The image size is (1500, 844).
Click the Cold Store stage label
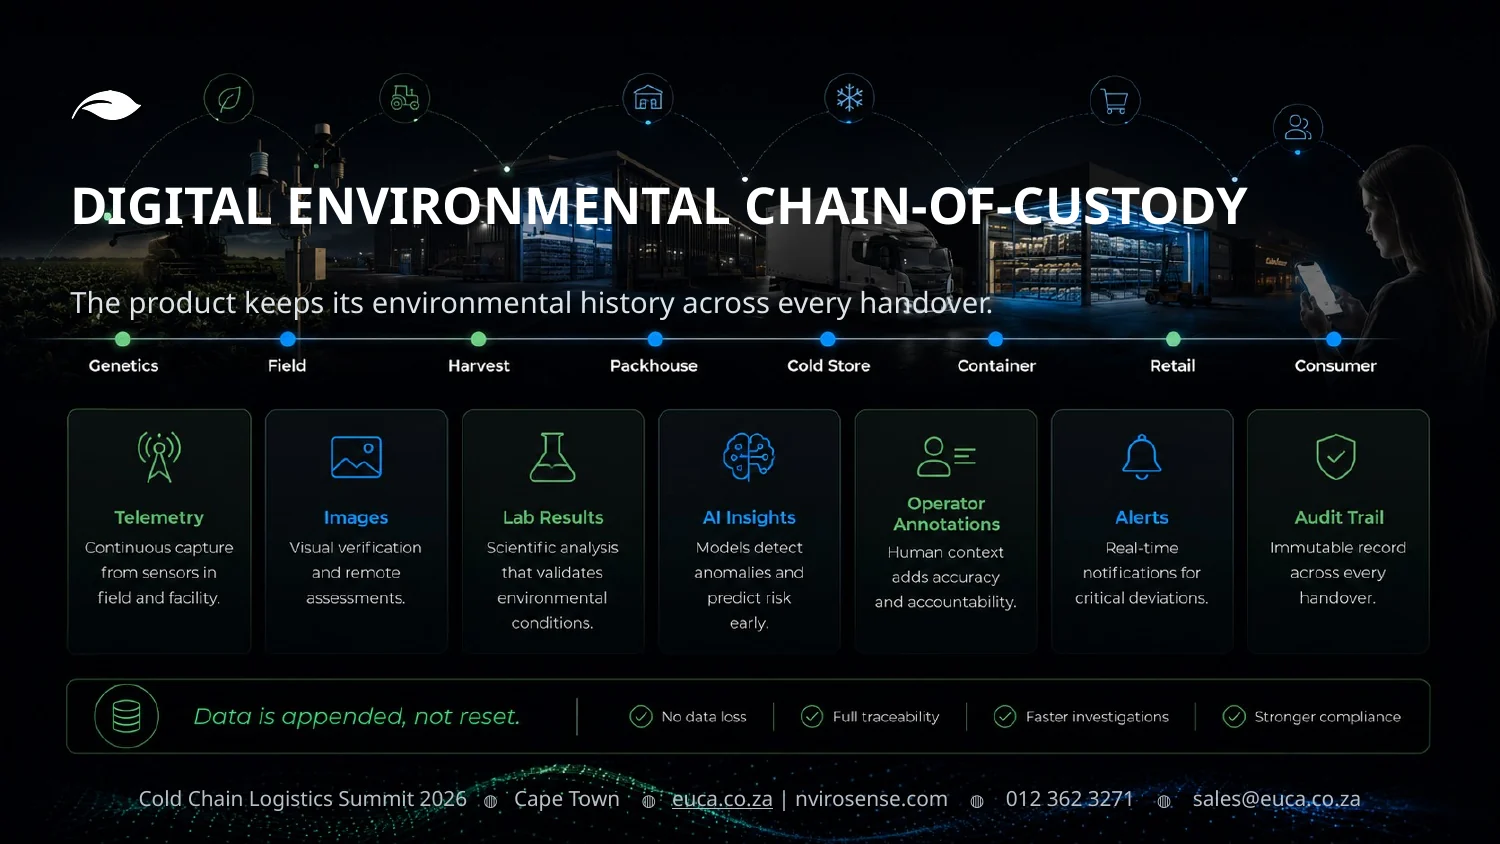click(829, 366)
